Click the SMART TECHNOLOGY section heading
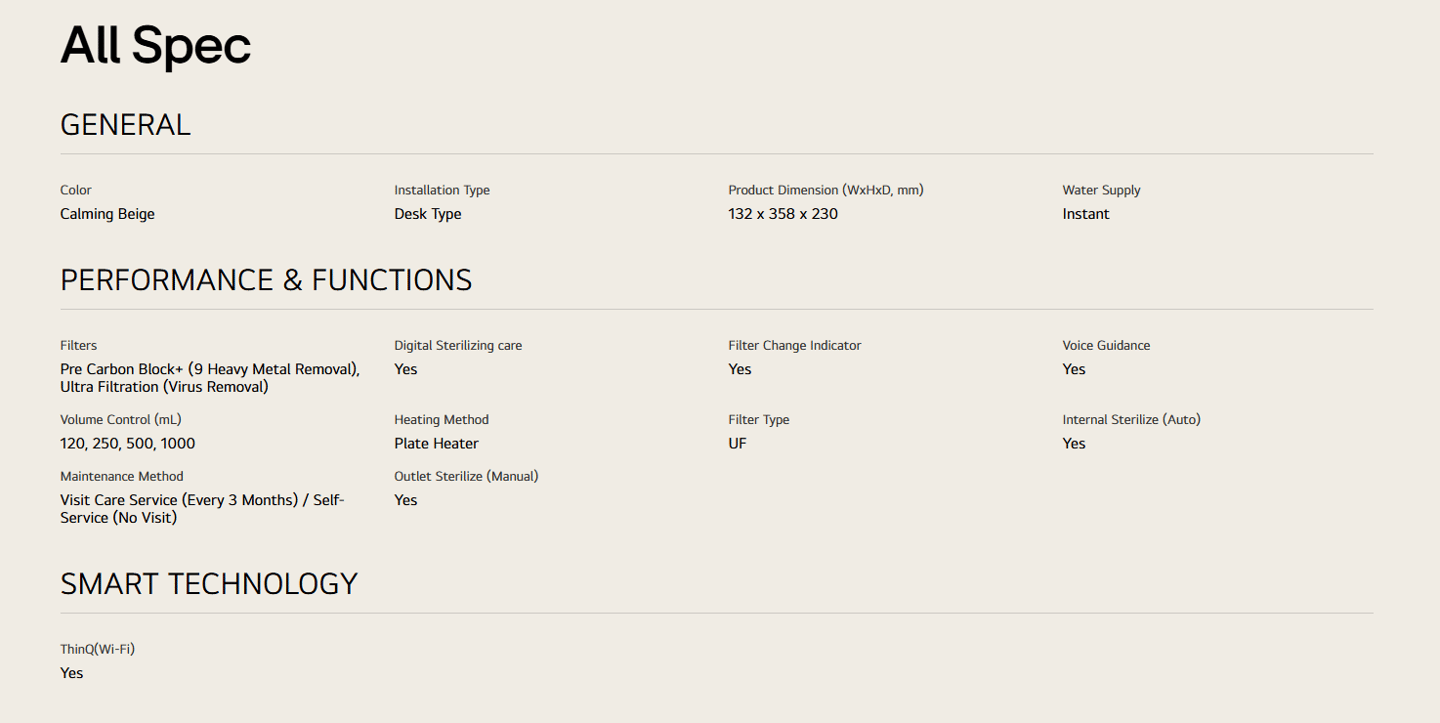 pos(209,584)
